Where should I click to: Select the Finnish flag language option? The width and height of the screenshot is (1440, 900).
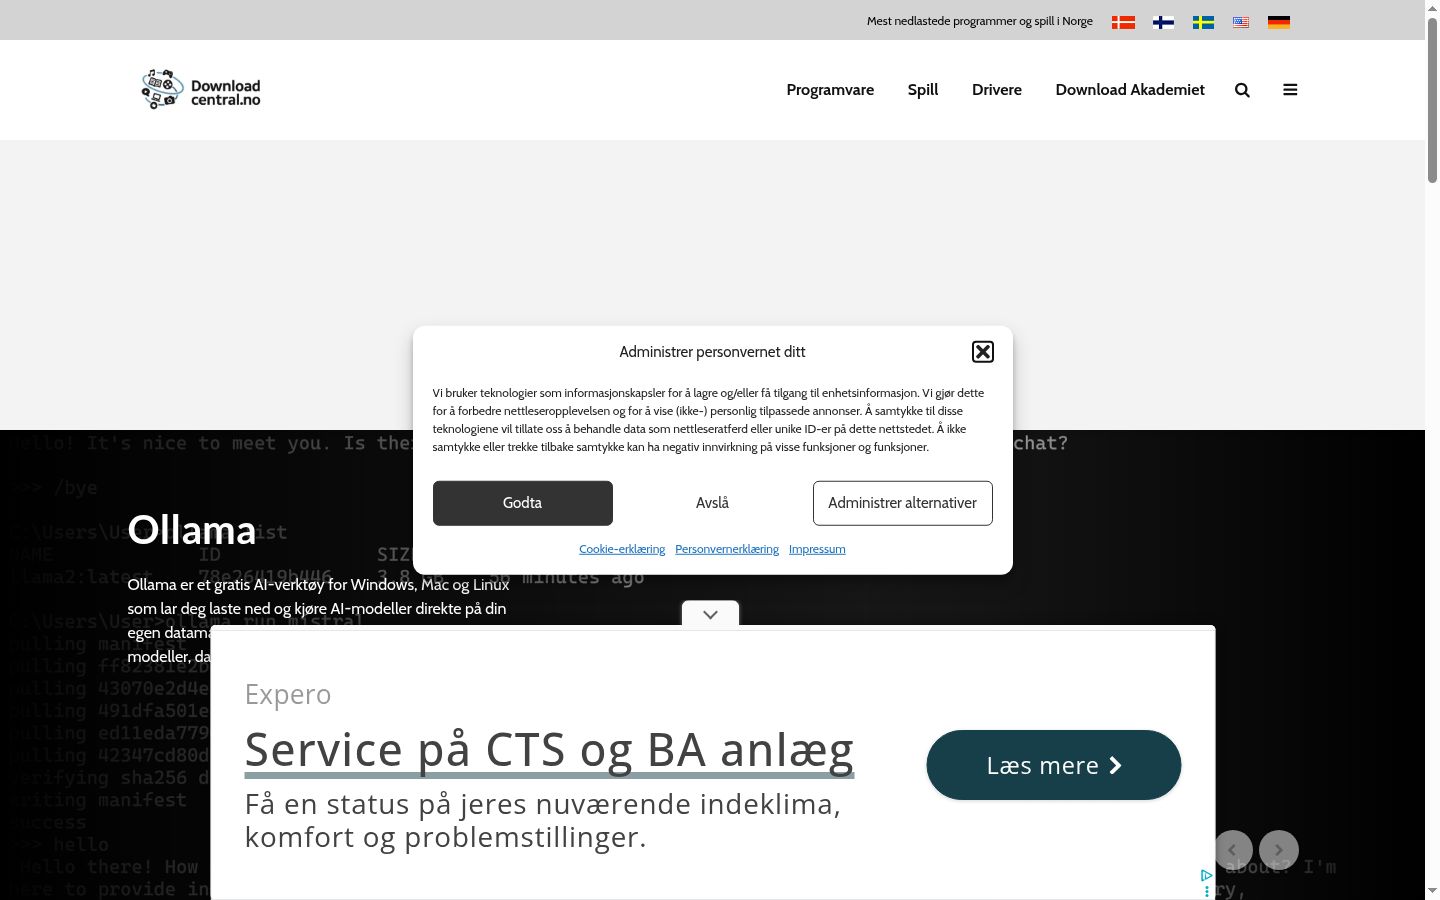pos(1163,22)
